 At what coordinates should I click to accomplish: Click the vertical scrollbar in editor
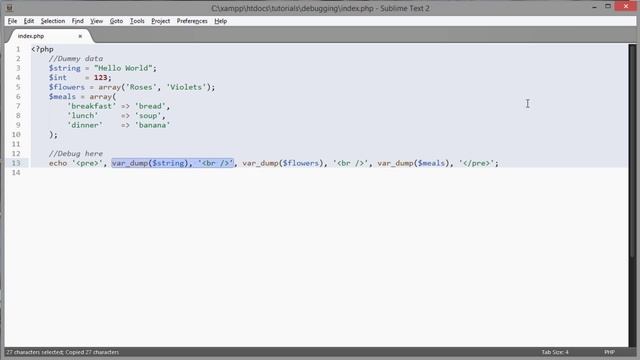(x=632, y=151)
